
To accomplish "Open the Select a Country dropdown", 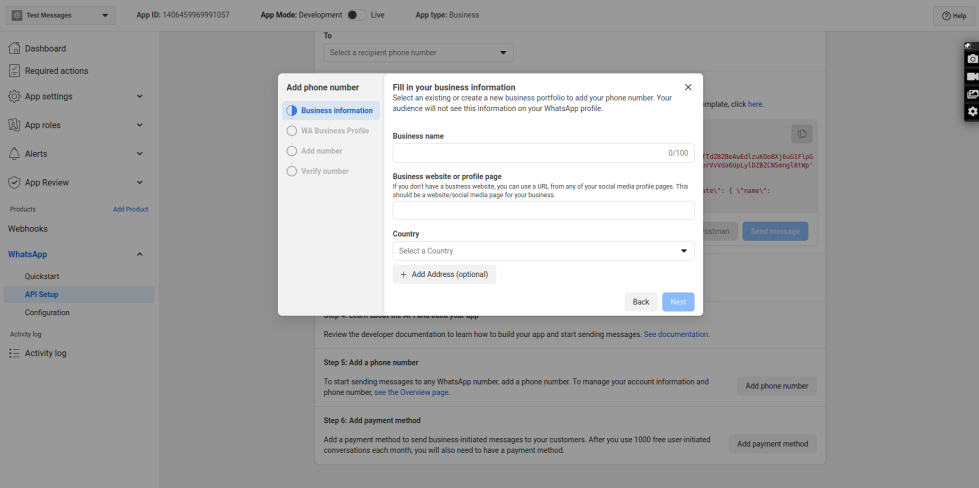I will point(543,251).
